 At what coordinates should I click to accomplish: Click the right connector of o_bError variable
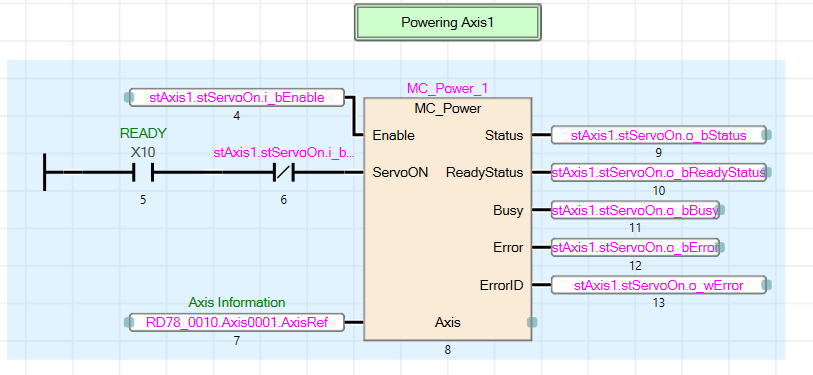point(721,247)
